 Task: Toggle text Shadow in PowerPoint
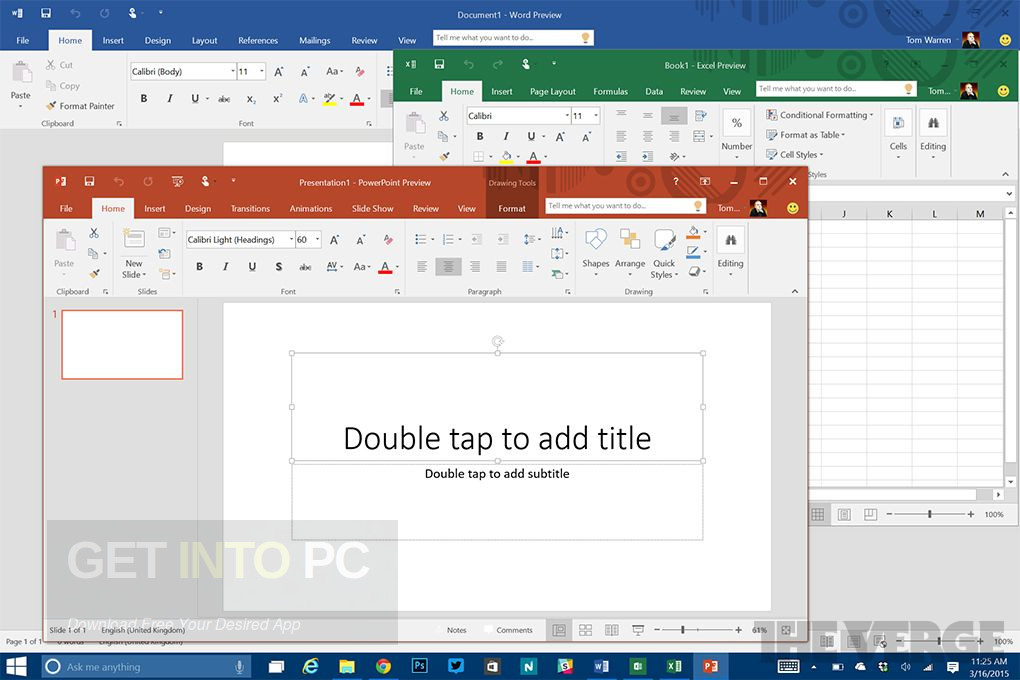click(x=278, y=266)
